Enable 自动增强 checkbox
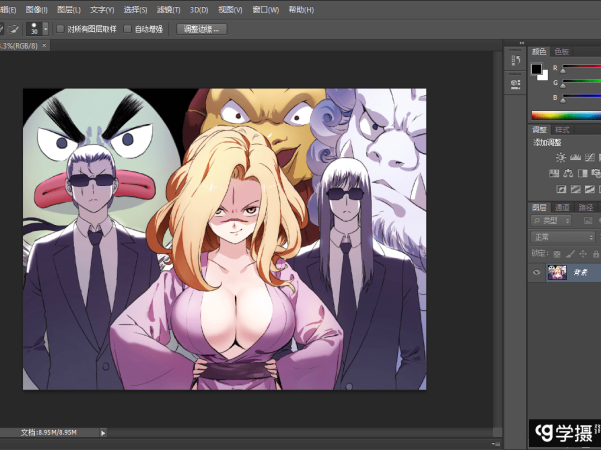601x450 pixels. click(x=128, y=29)
